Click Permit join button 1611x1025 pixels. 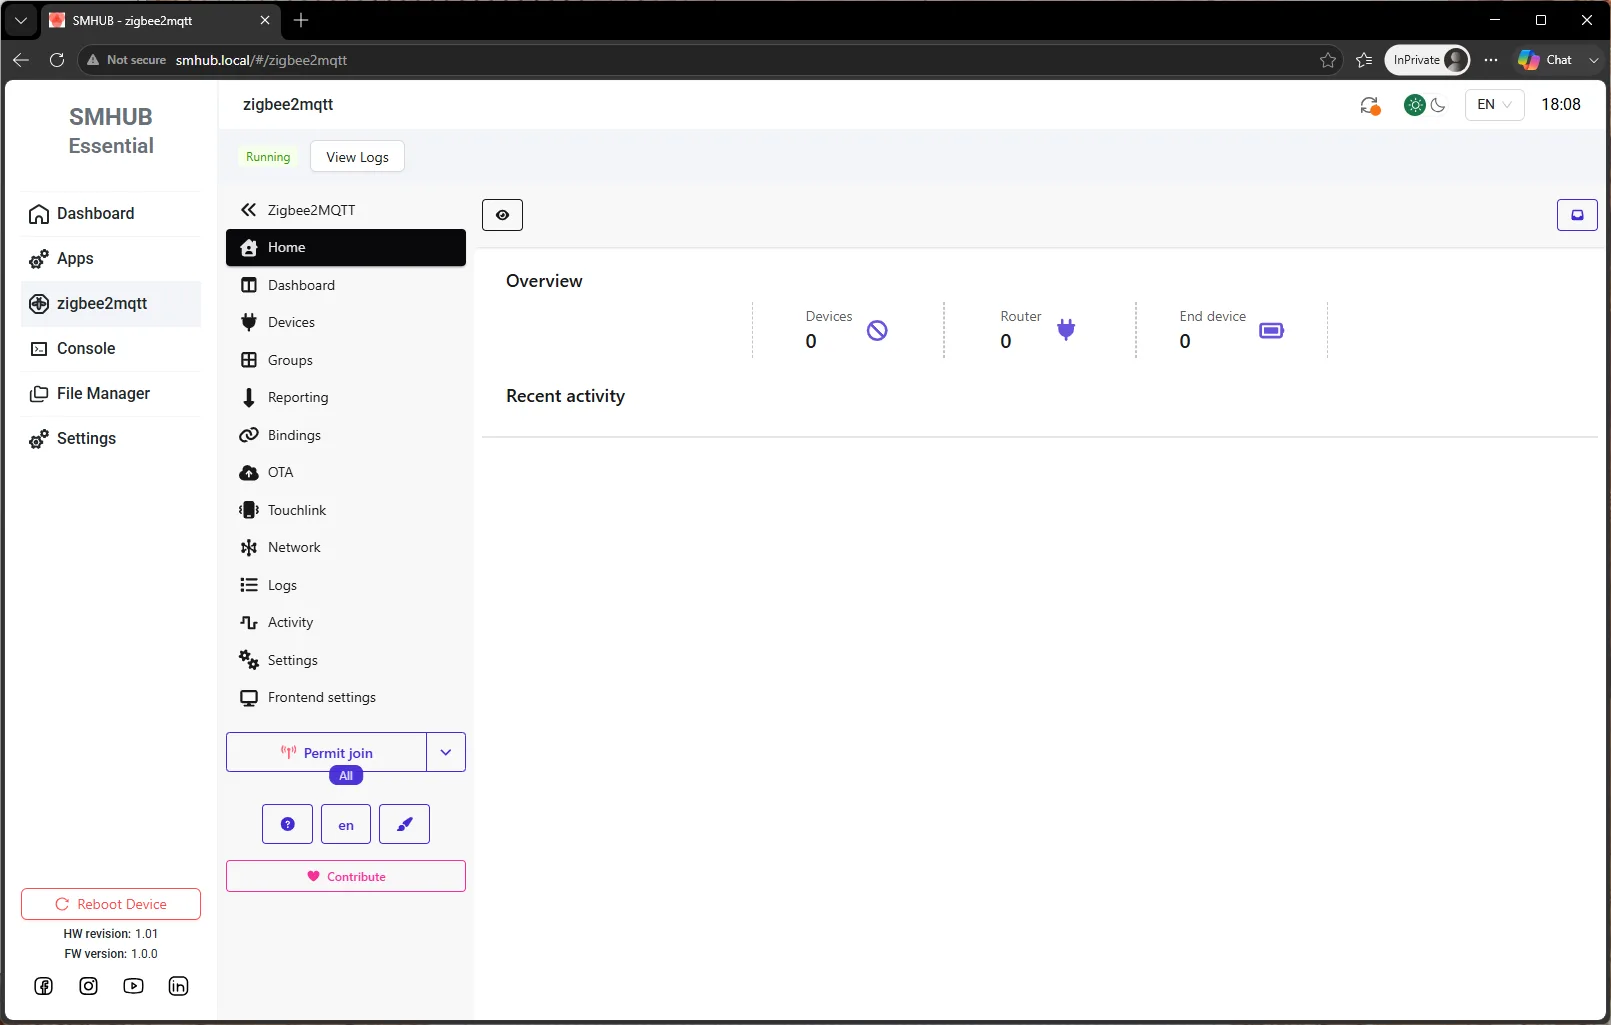click(327, 752)
